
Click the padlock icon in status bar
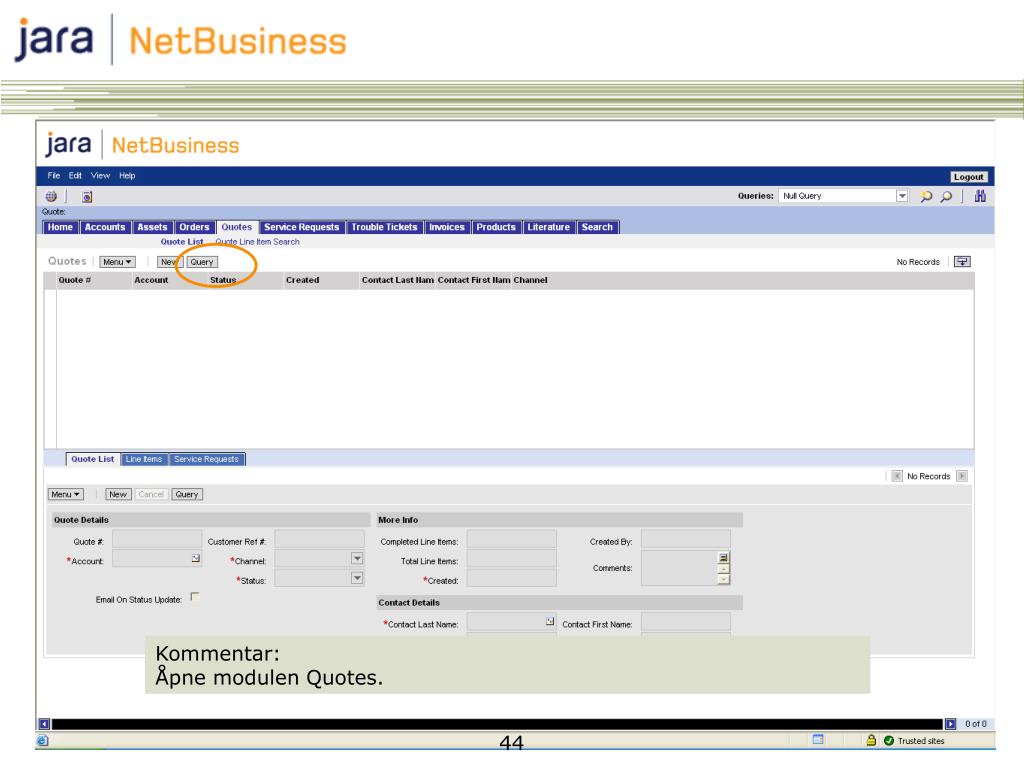tap(871, 740)
